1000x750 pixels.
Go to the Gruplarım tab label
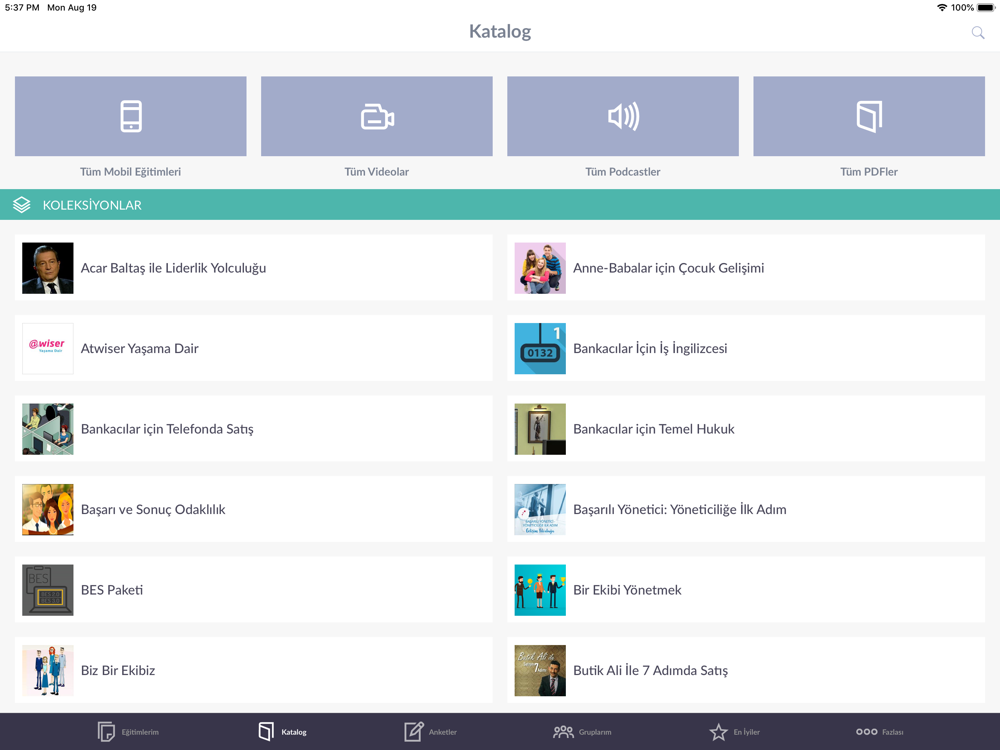click(x=595, y=732)
